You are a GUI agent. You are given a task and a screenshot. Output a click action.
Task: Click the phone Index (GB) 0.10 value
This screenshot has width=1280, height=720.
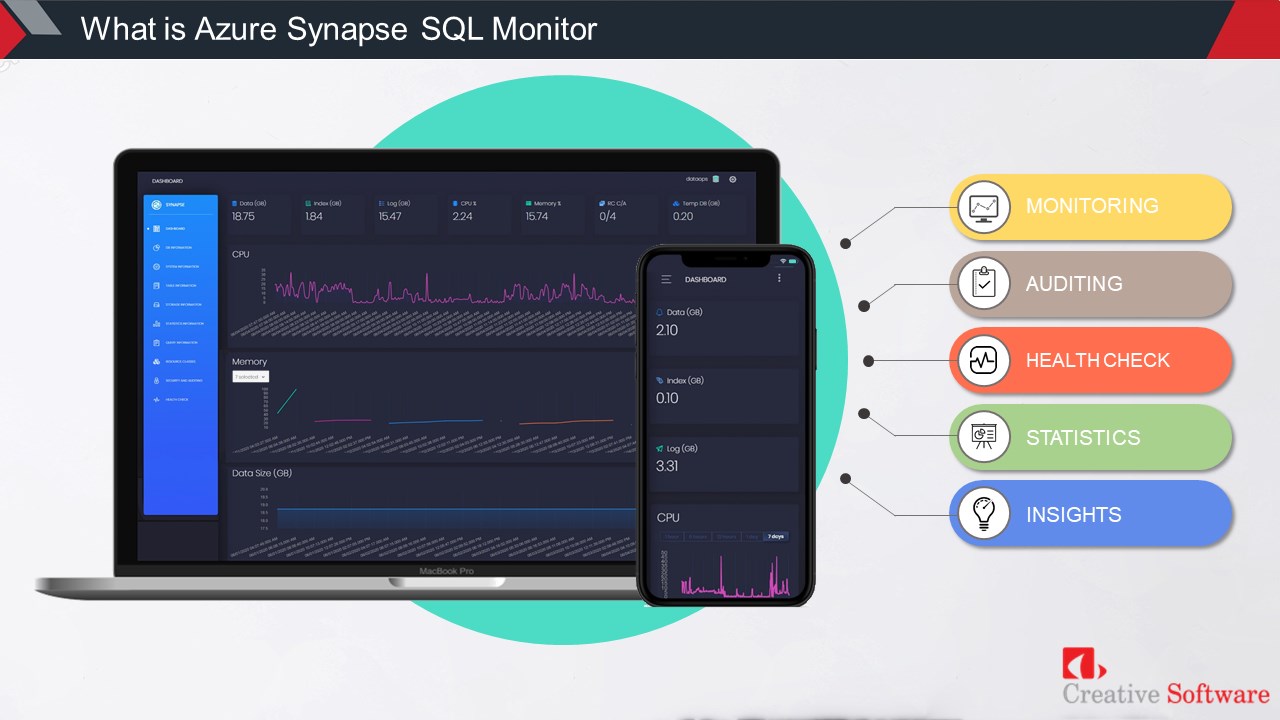(667, 398)
